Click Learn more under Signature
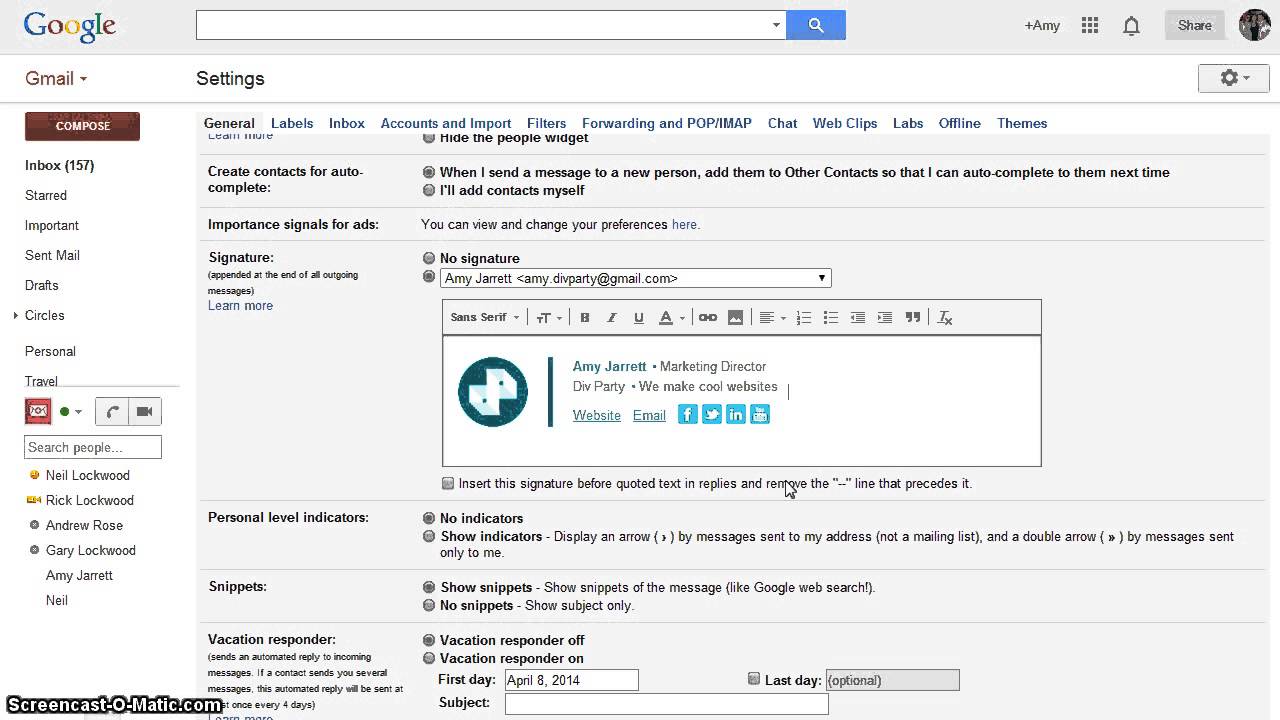Image resolution: width=1280 pixels, height=720 pixels. pyautogui.click(x=240, y=306)
